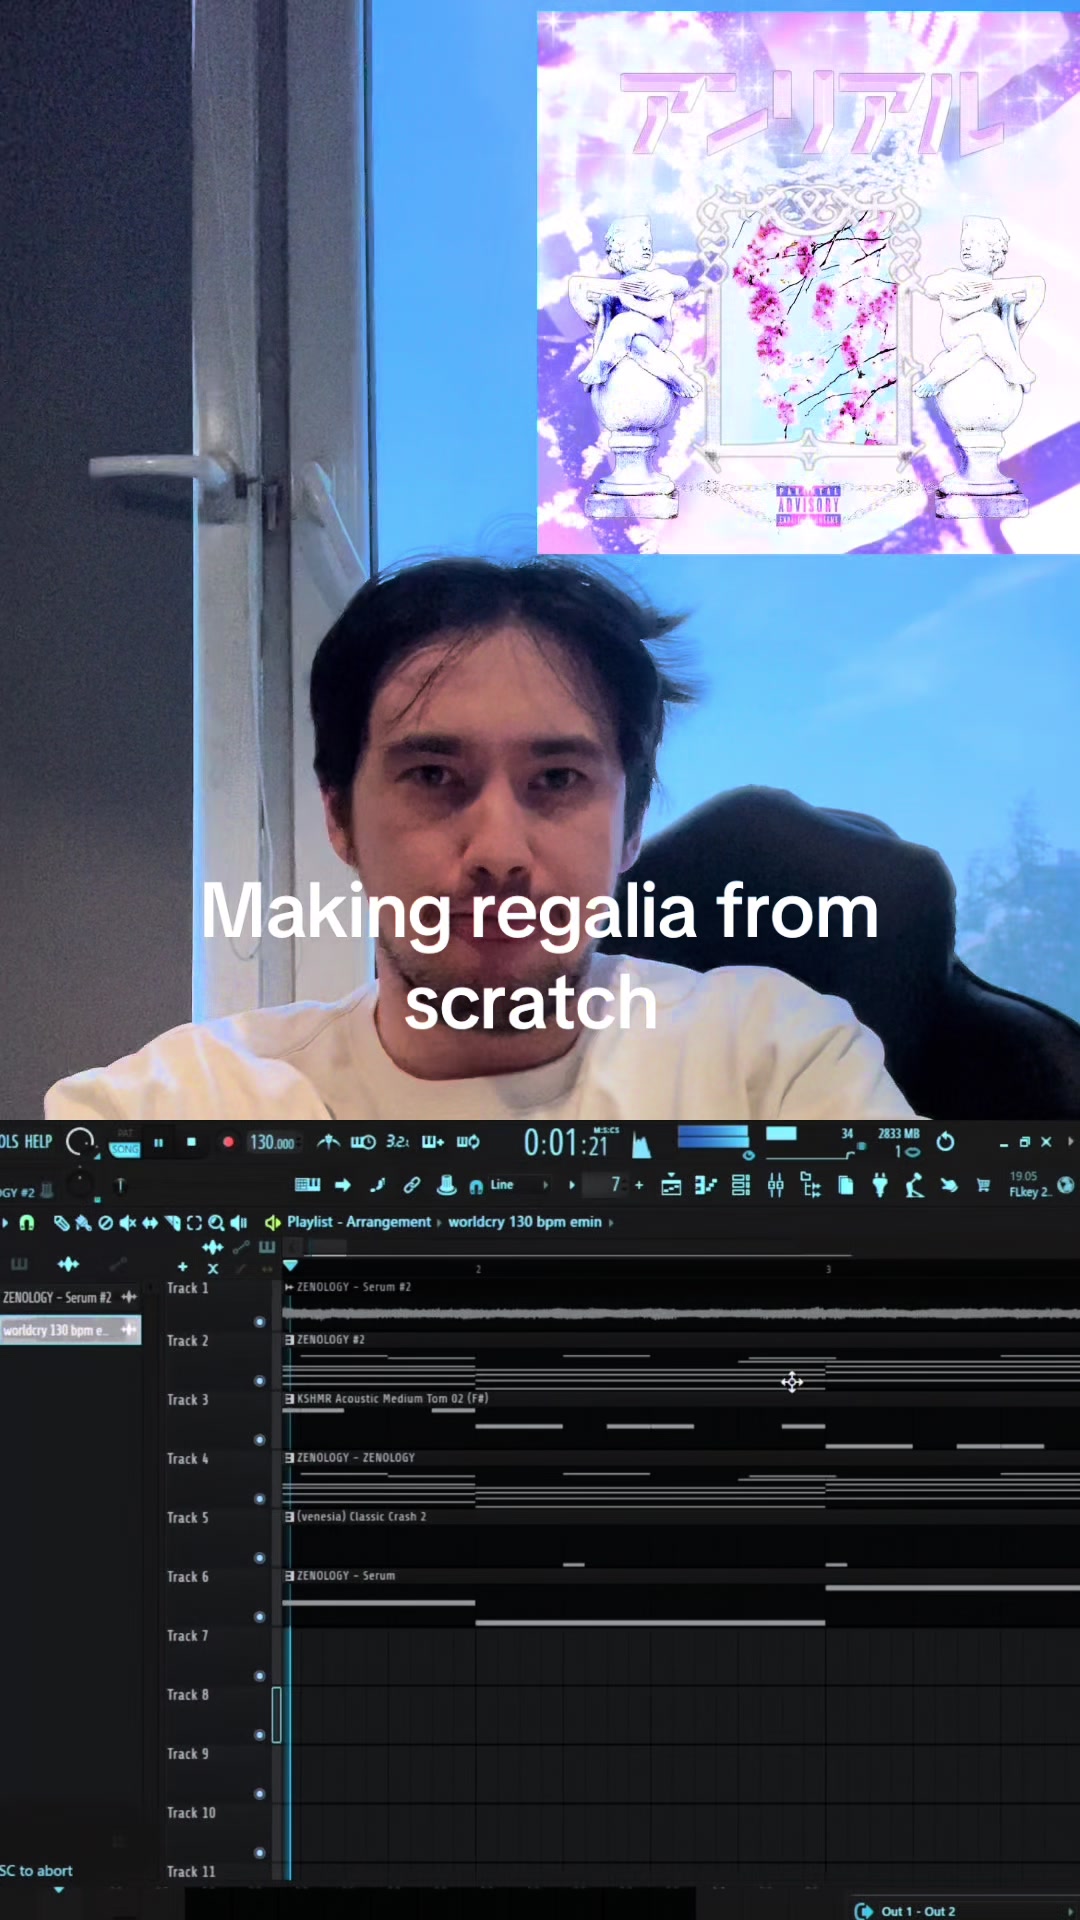Open the Piano roll view icon
This screenshot has height=1920, width=1080.
706,1185
